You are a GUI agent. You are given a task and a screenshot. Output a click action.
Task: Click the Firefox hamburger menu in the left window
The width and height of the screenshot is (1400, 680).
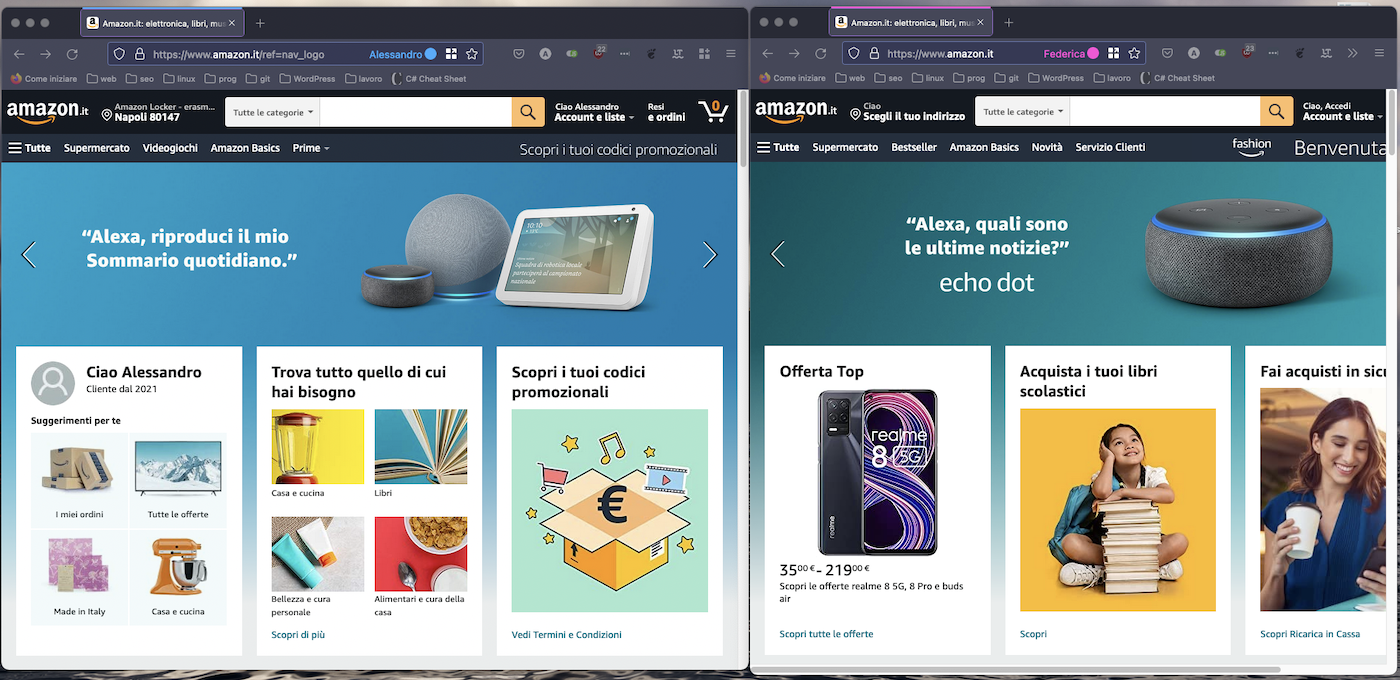coord(731,54)
